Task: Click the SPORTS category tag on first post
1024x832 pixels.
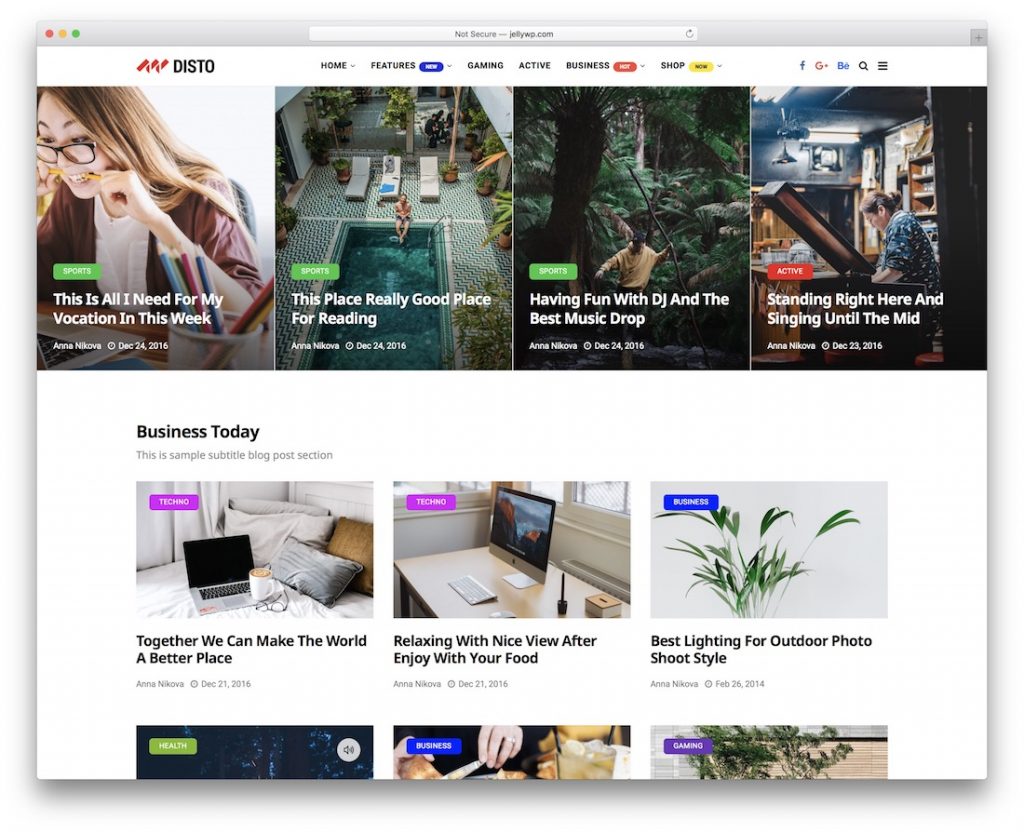Action: [77, 270]
